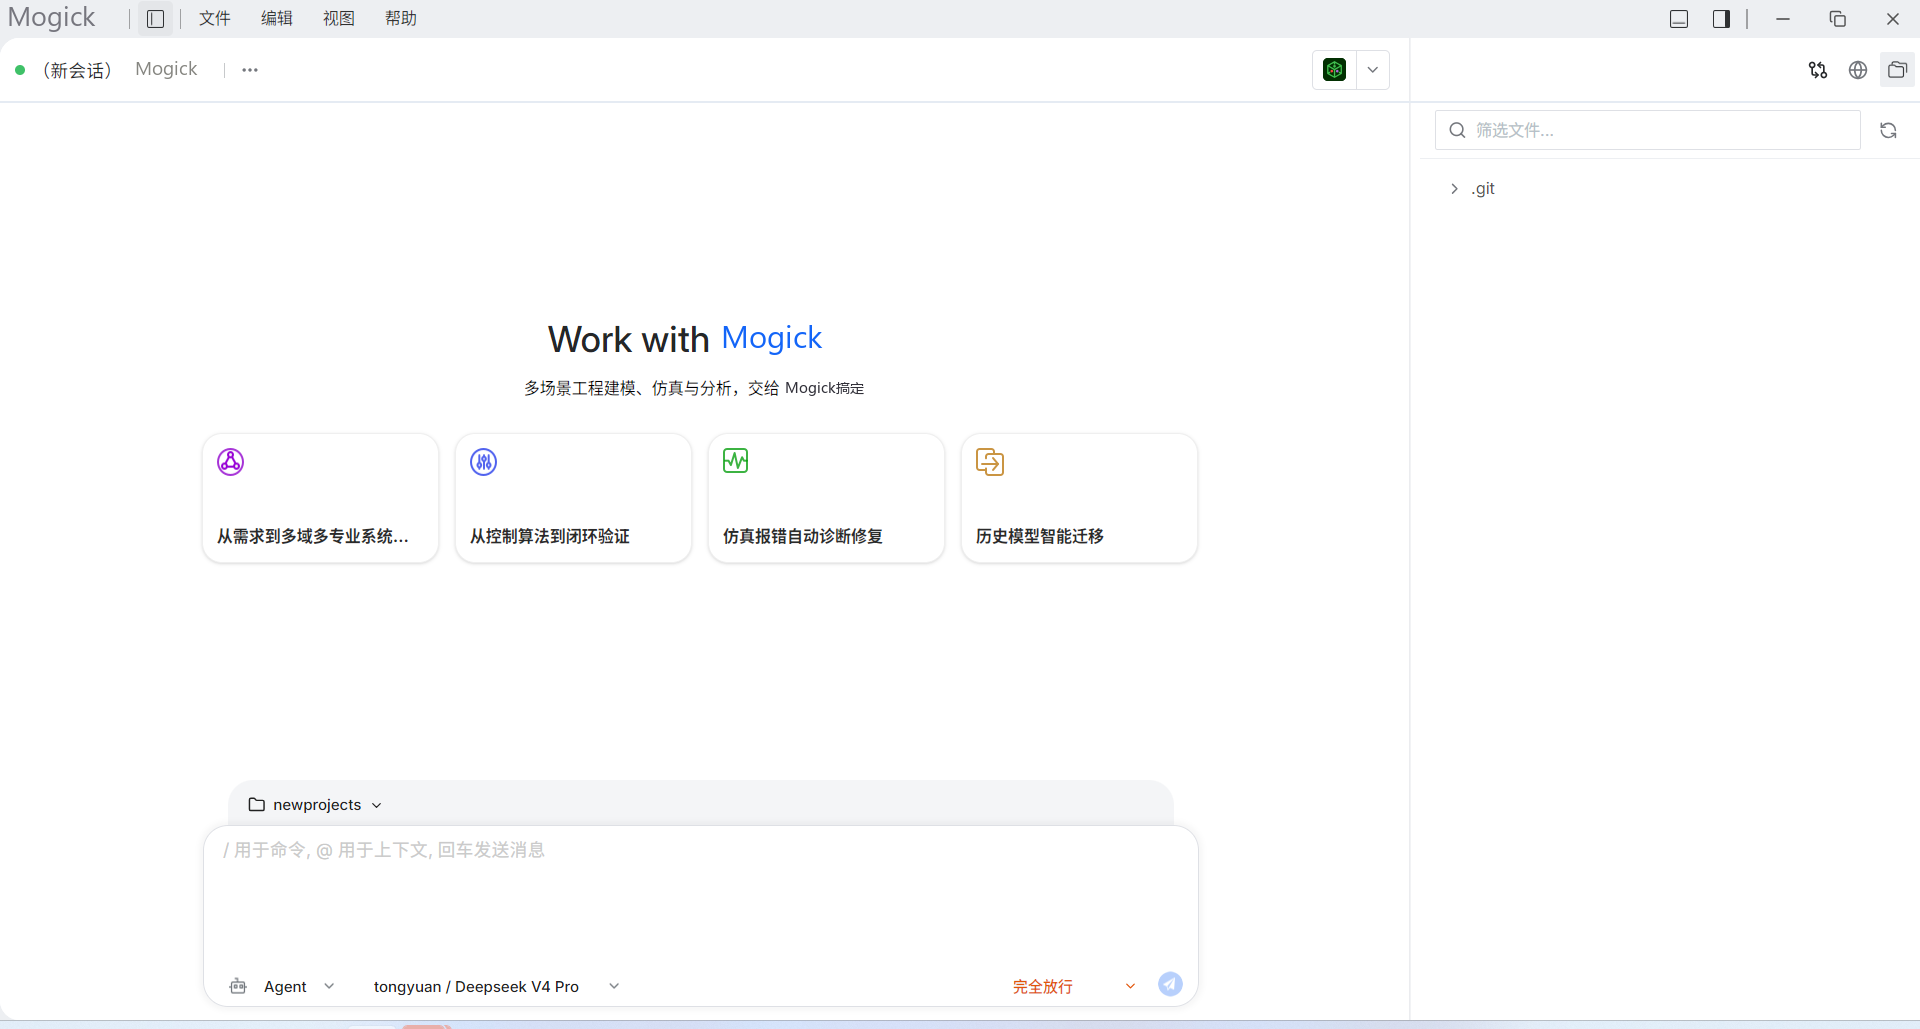Toggle the bottom panel layout icon
This screenshot has height=1029, width=1920.
point(1679,19)
